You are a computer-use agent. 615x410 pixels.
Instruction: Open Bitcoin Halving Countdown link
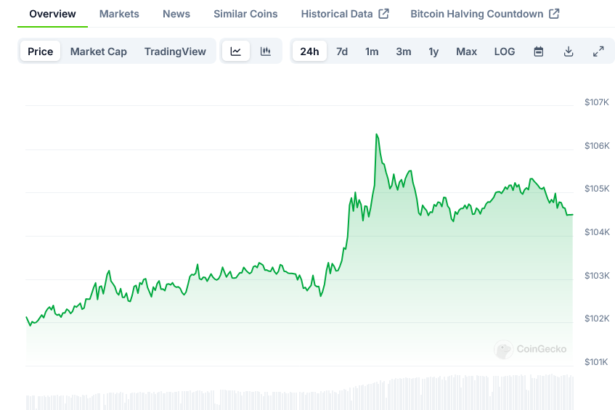[x=484, y=14]
